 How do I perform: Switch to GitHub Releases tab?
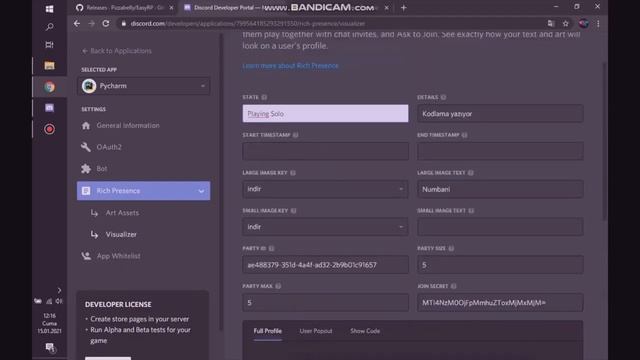click(x=124, y=8)
